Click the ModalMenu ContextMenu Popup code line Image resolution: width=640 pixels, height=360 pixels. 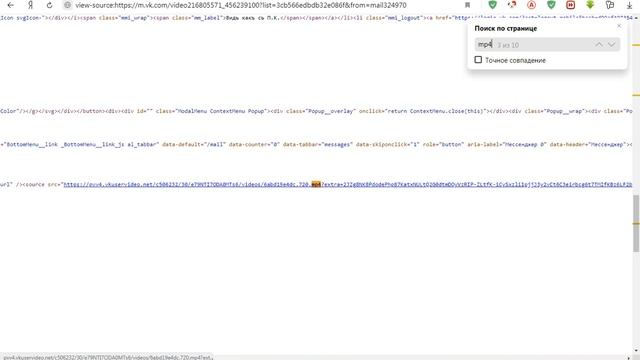[x=316, y=111]
